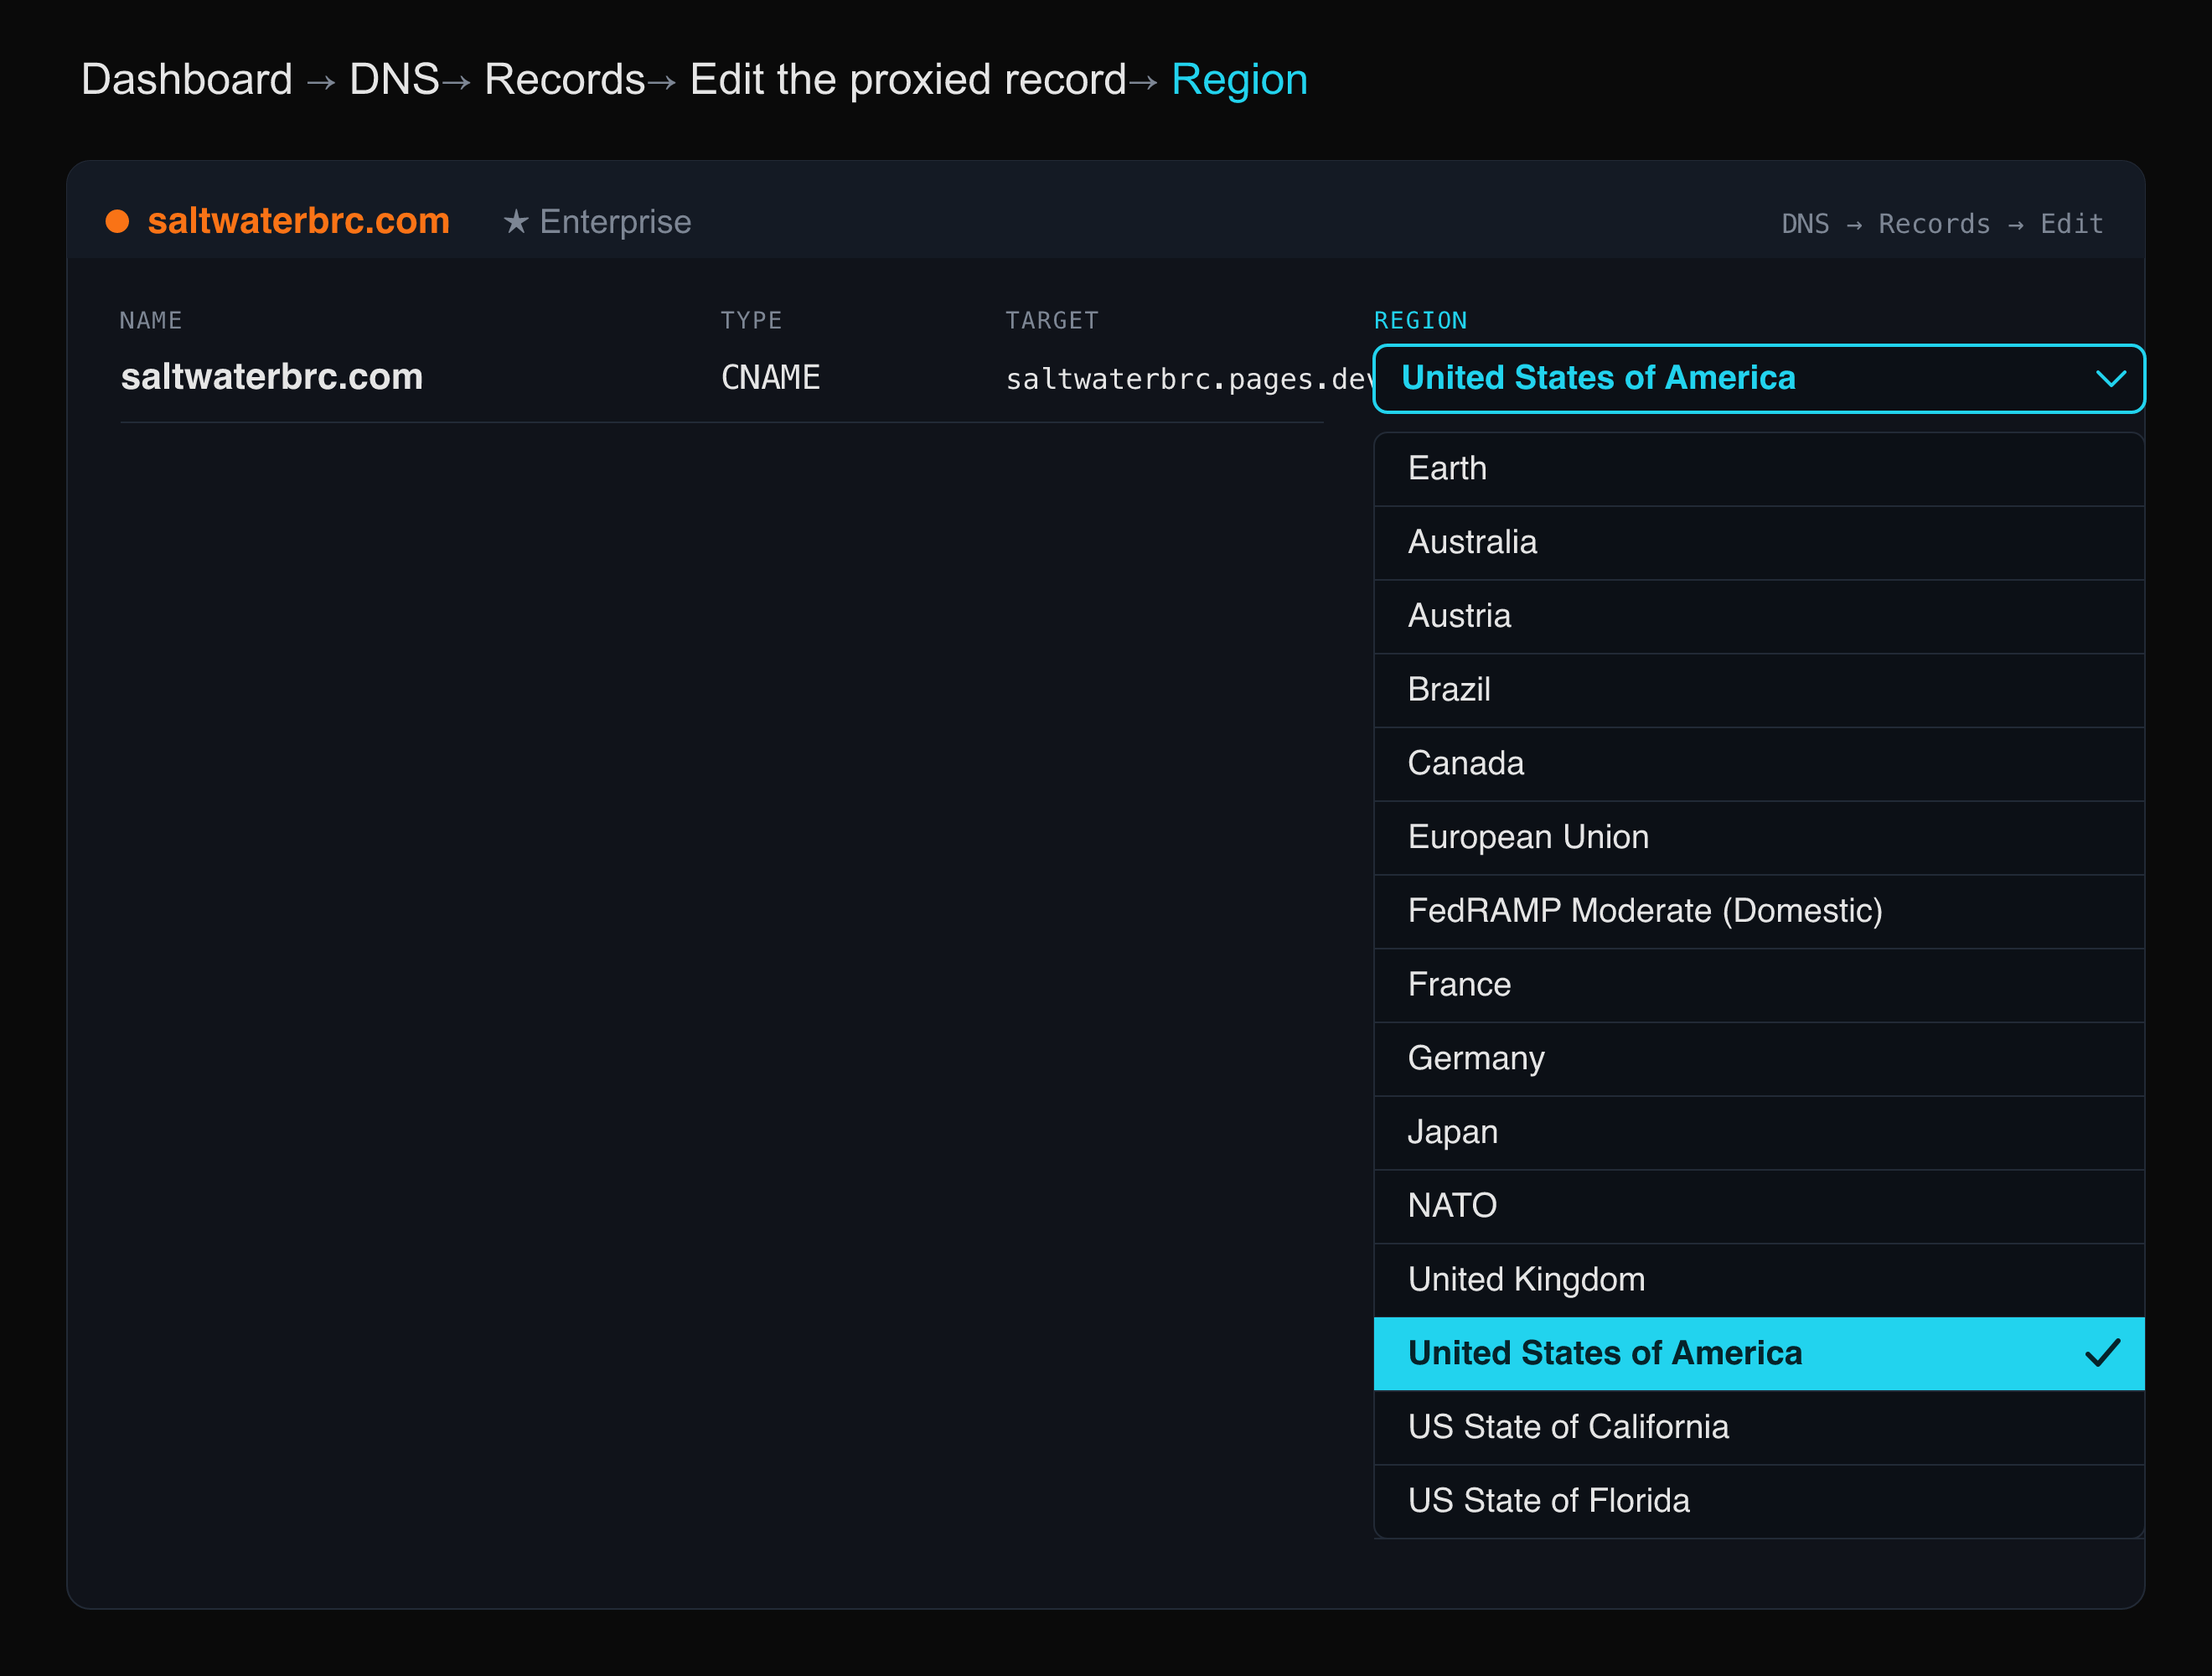2212x1676 pixels.
Task: Choose Australia region option
Action: tap(1758, 543)
